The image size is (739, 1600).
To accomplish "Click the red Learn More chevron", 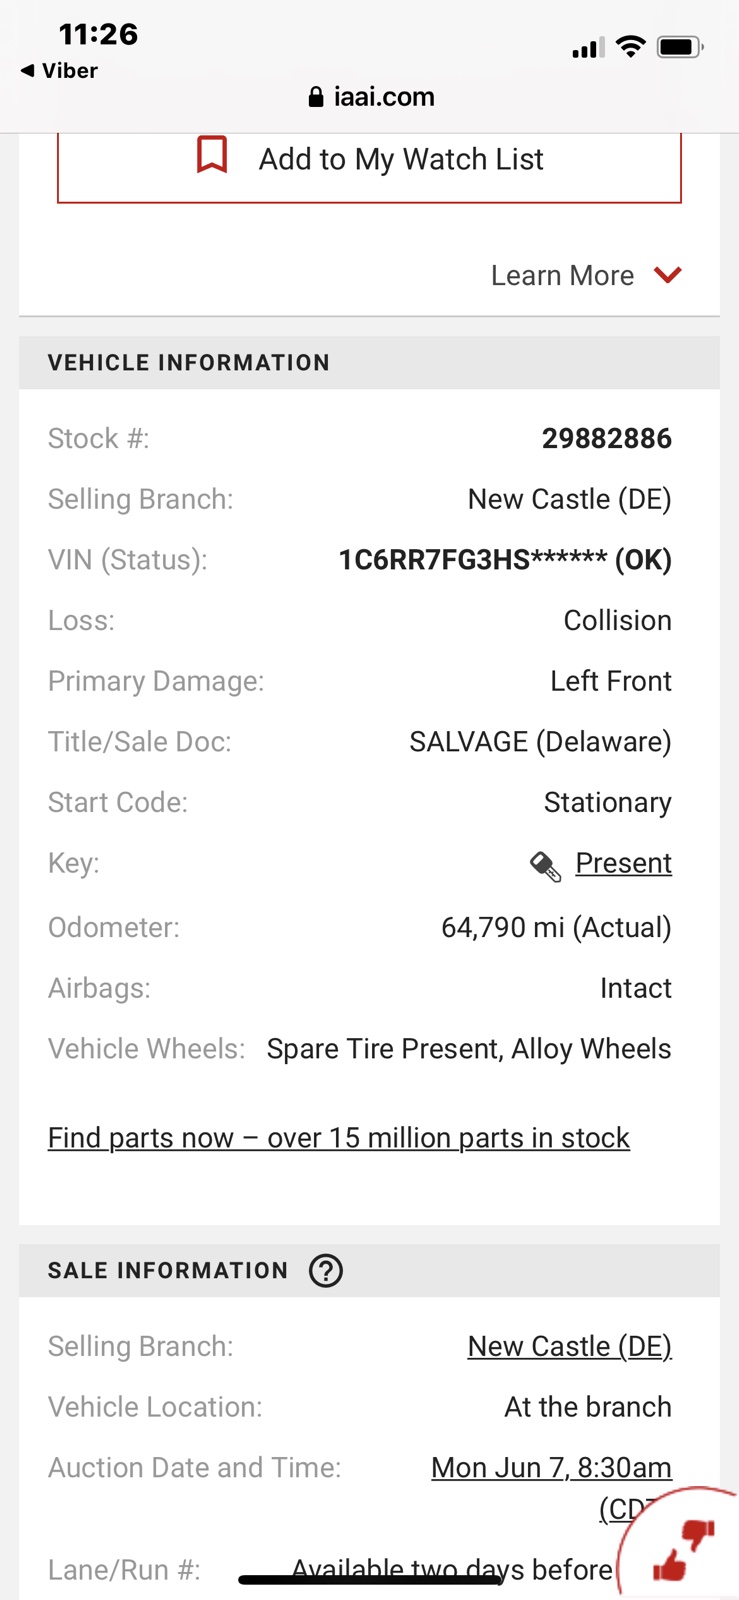I will click(x=667, y=274).
